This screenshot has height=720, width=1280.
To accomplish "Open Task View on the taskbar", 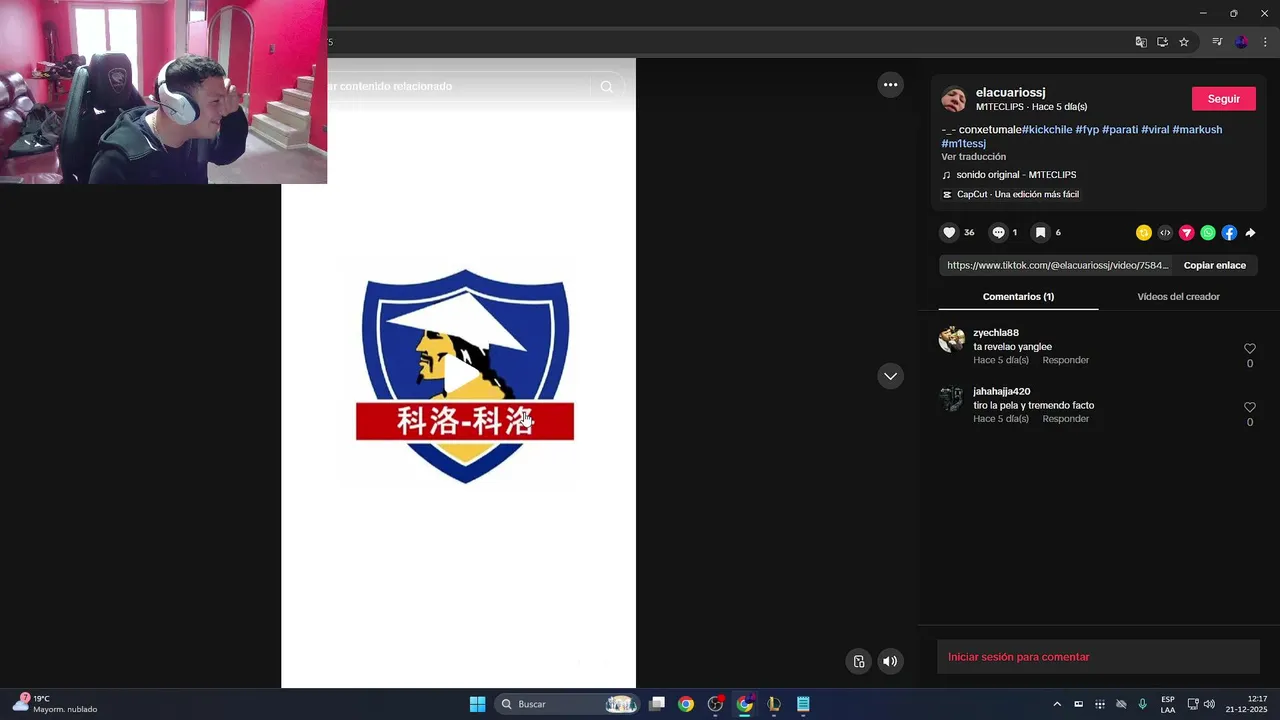I will coord(657,704).
